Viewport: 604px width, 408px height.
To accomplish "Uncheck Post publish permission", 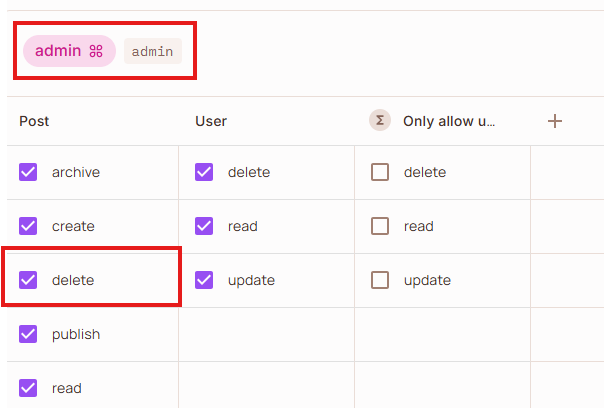I will tap(28, 334).
